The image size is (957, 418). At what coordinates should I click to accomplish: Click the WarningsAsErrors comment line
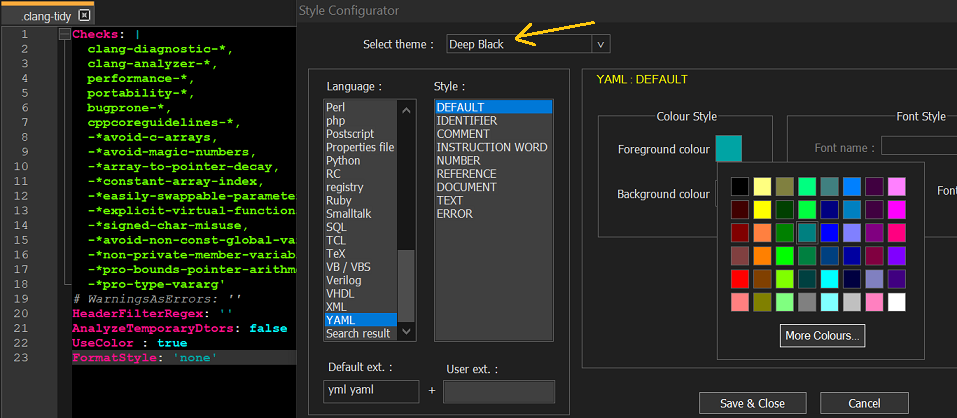(184, 299)
